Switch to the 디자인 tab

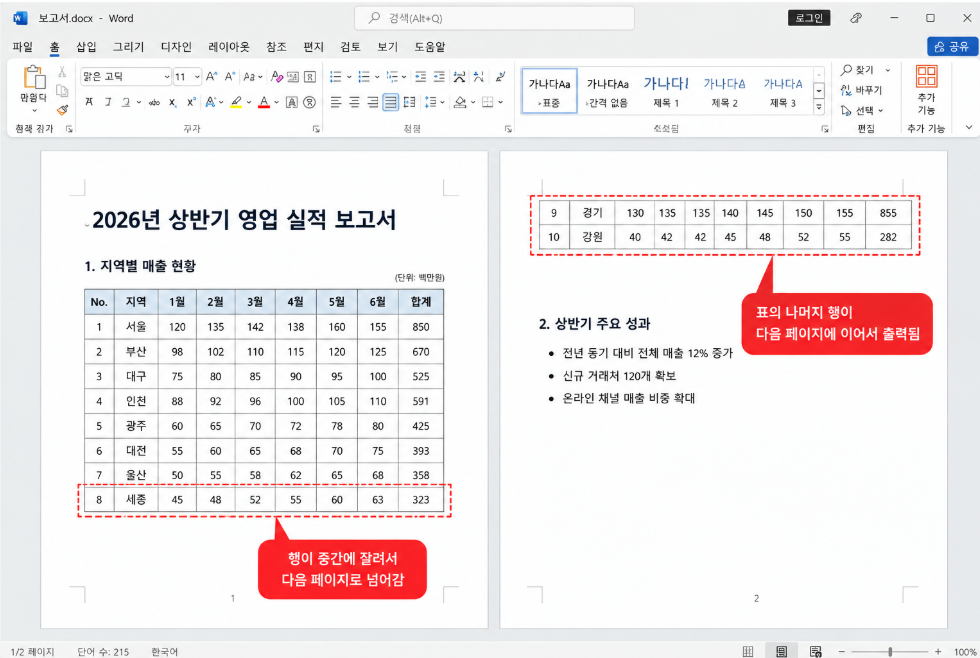coord(176,47)
